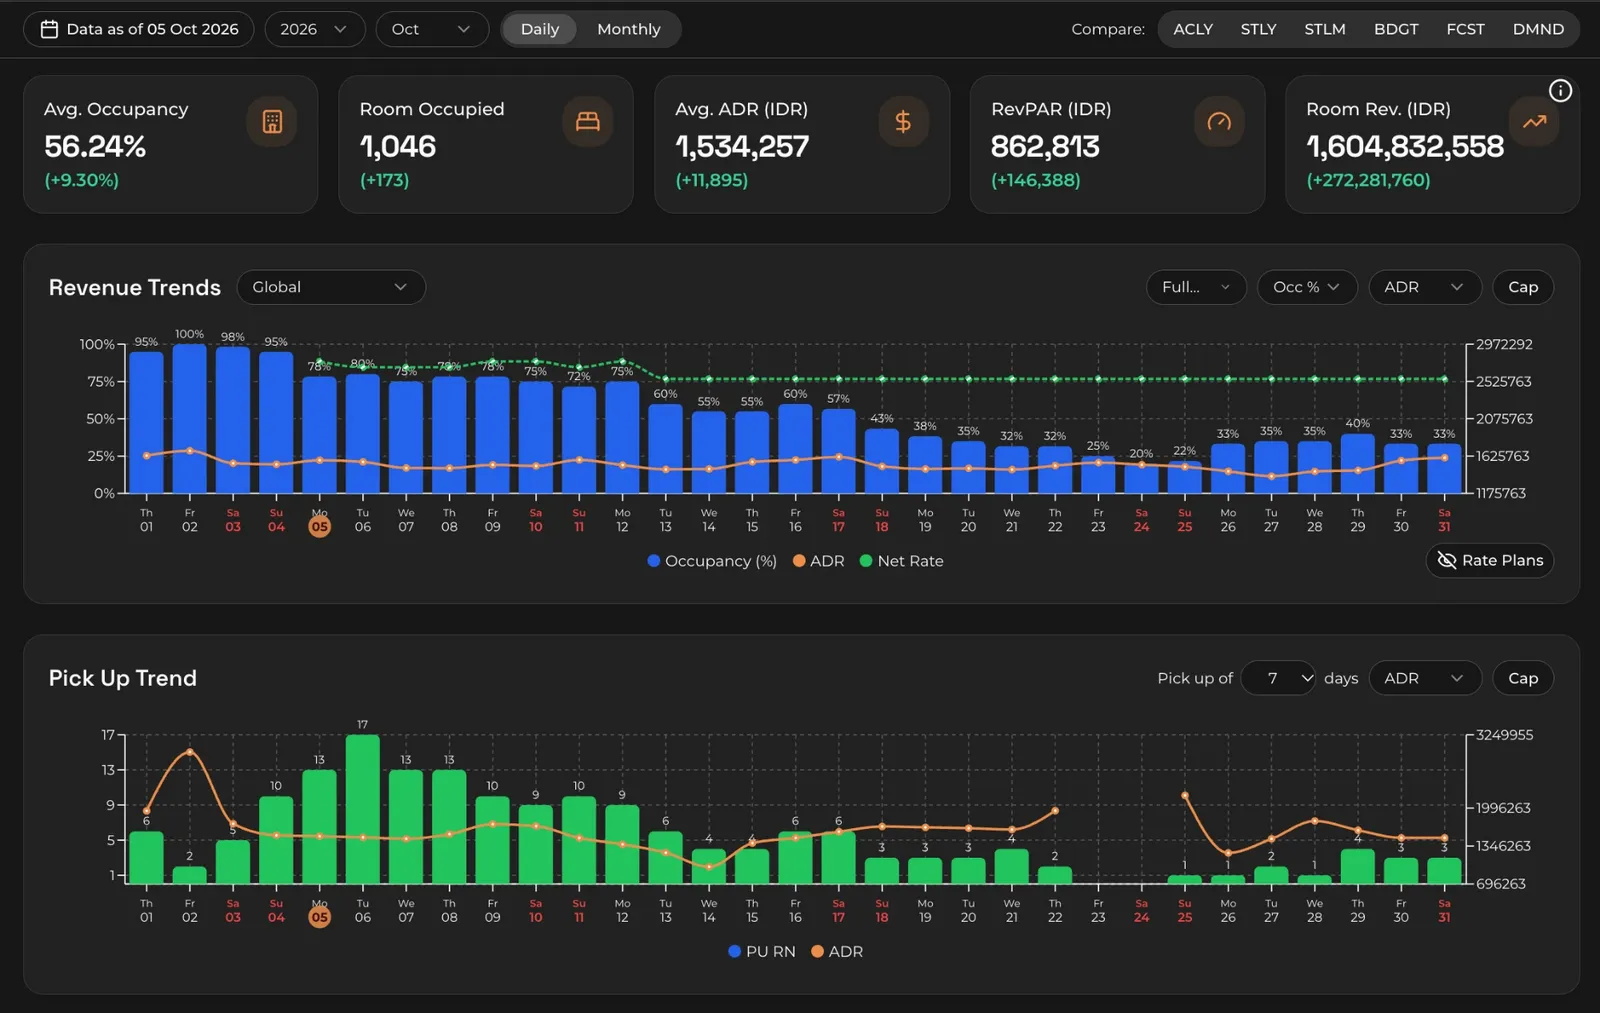Click the trend arrow icon on Room Rev. card

[x=1534, y=122]
